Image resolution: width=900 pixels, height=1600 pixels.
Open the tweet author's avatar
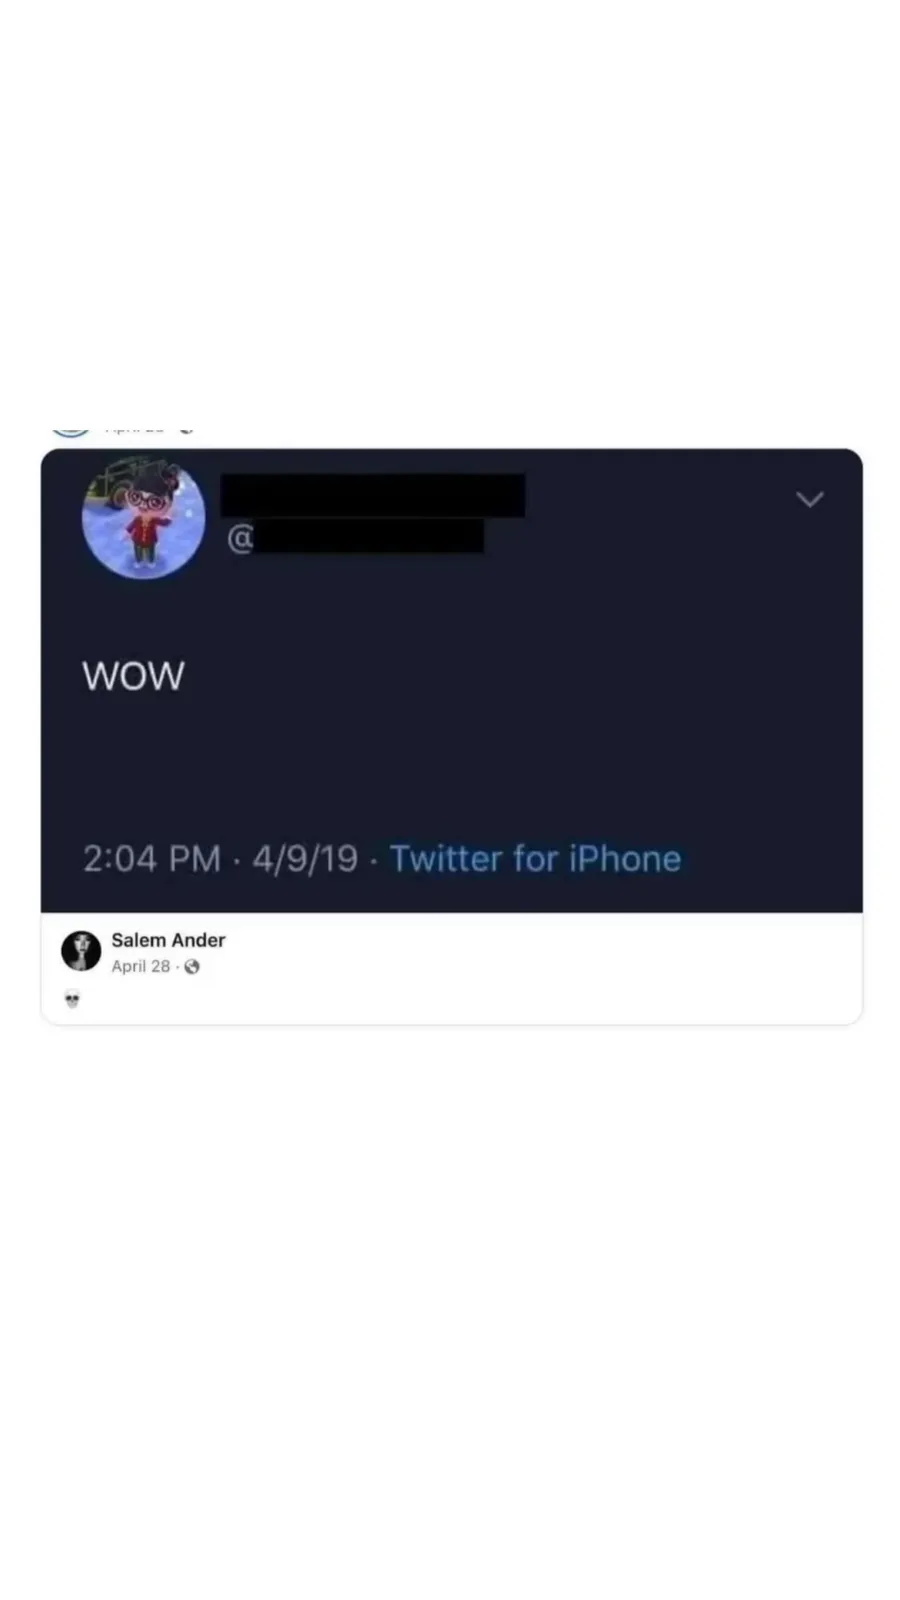coord(143,518)
